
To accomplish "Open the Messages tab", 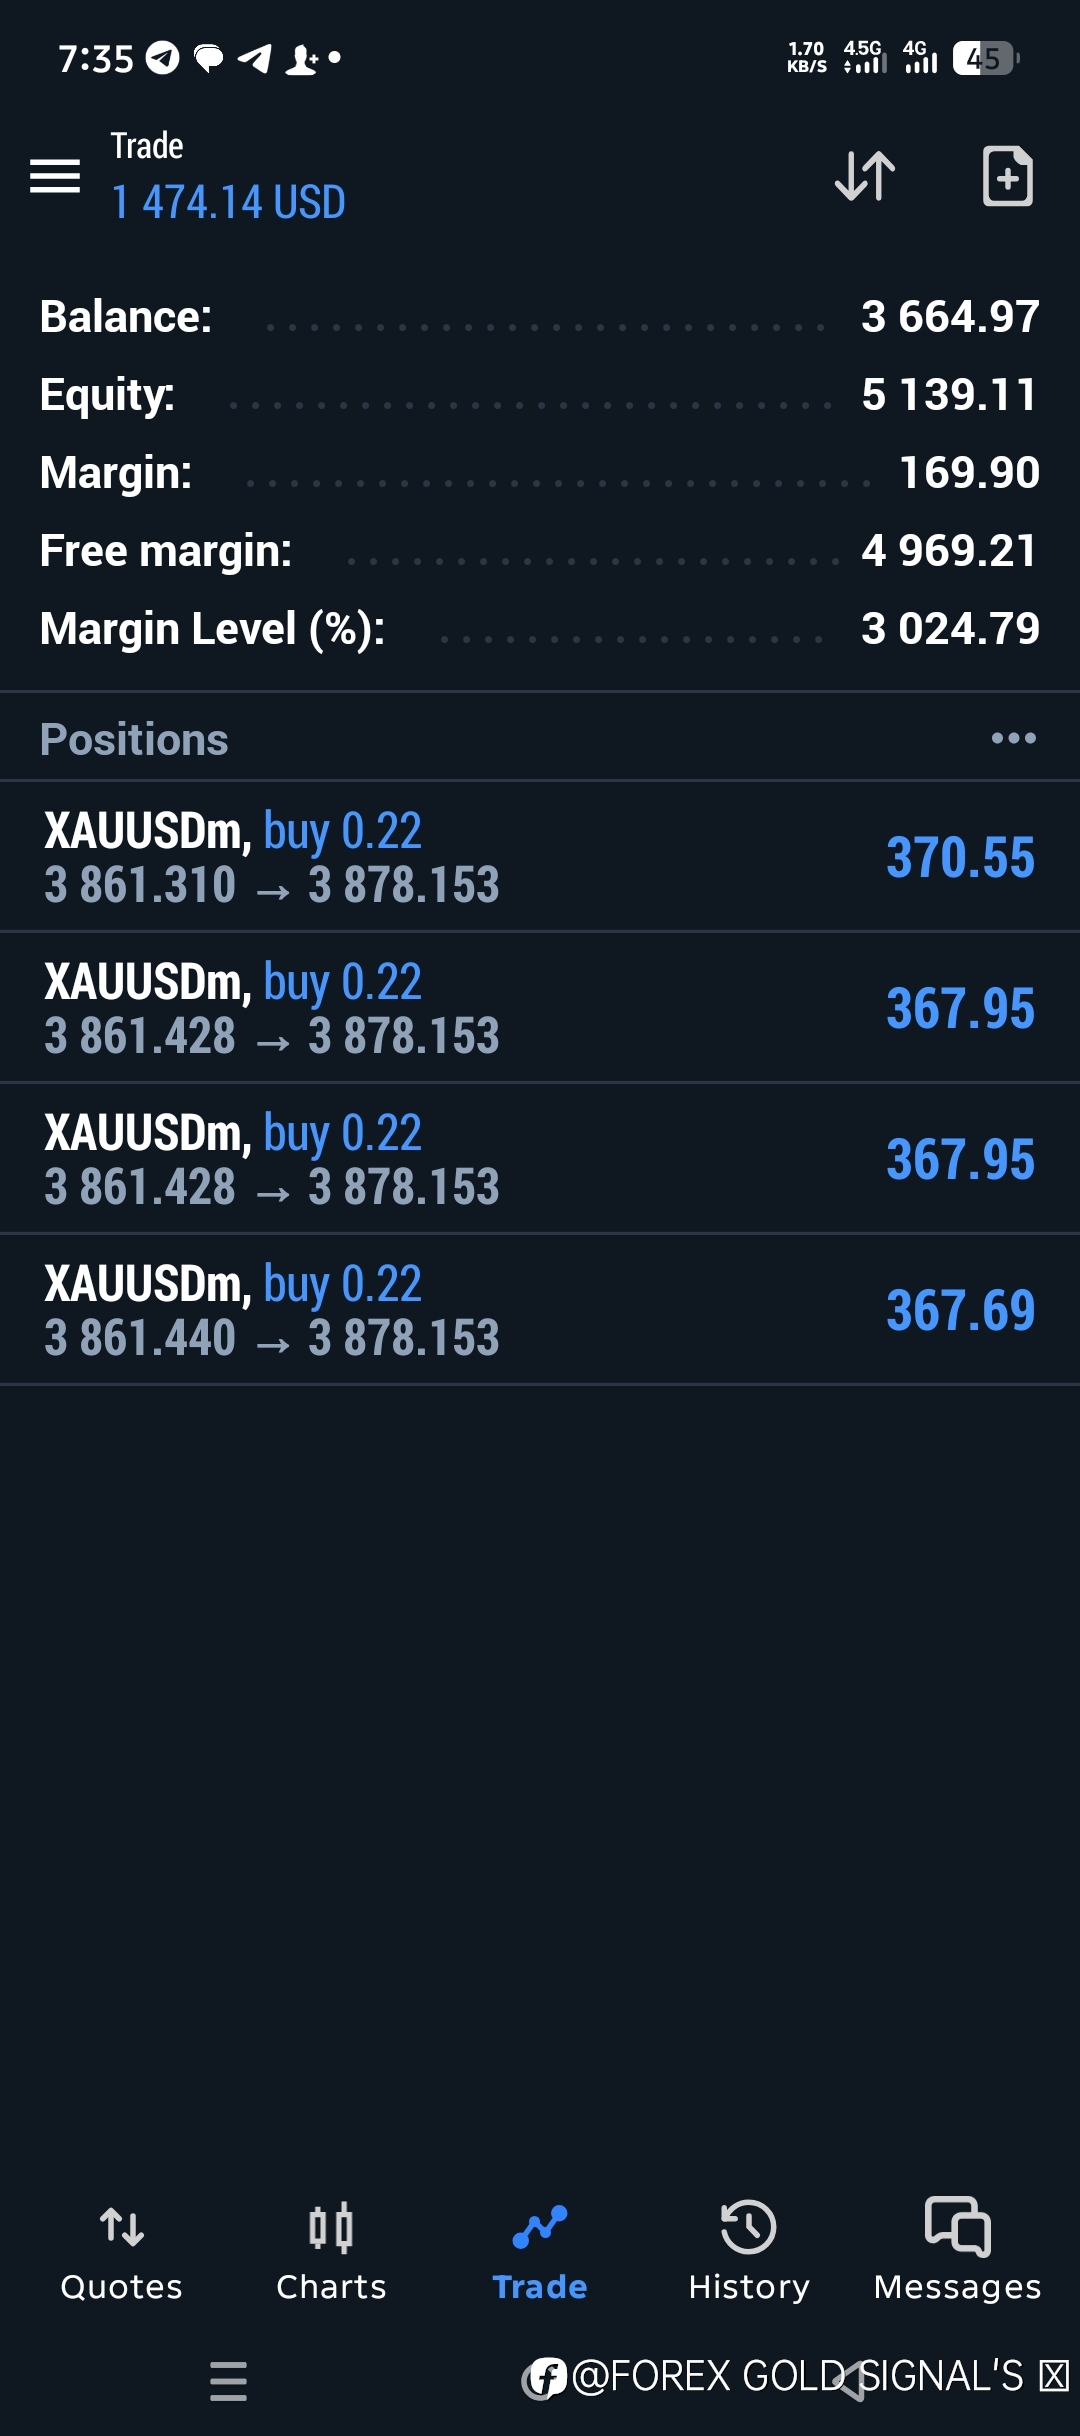I will pos(957,2250).
